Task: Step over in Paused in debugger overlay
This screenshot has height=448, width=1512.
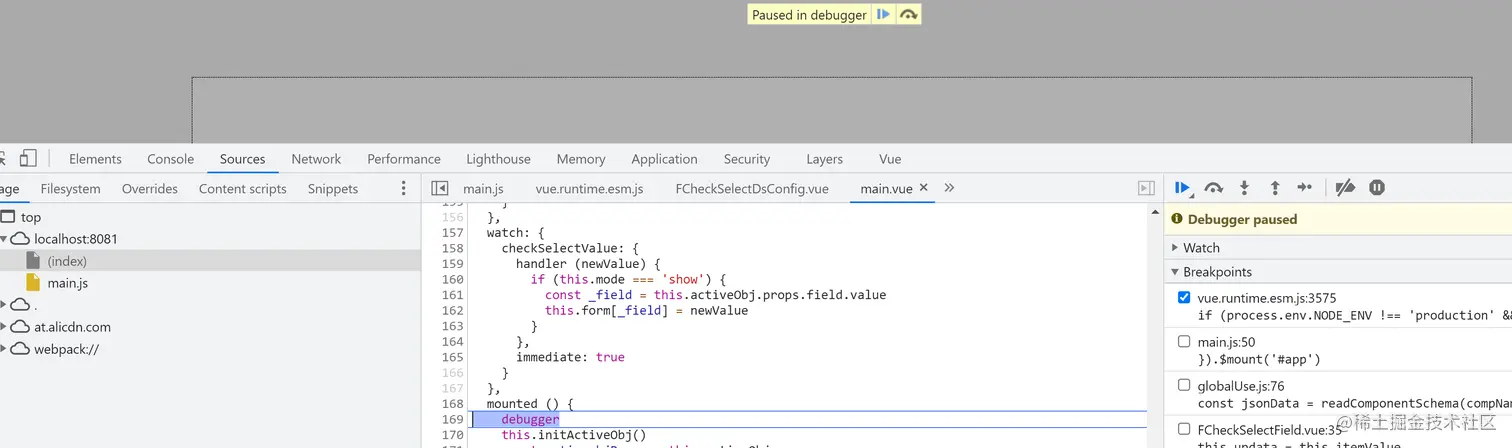Action: click(908, 15)
